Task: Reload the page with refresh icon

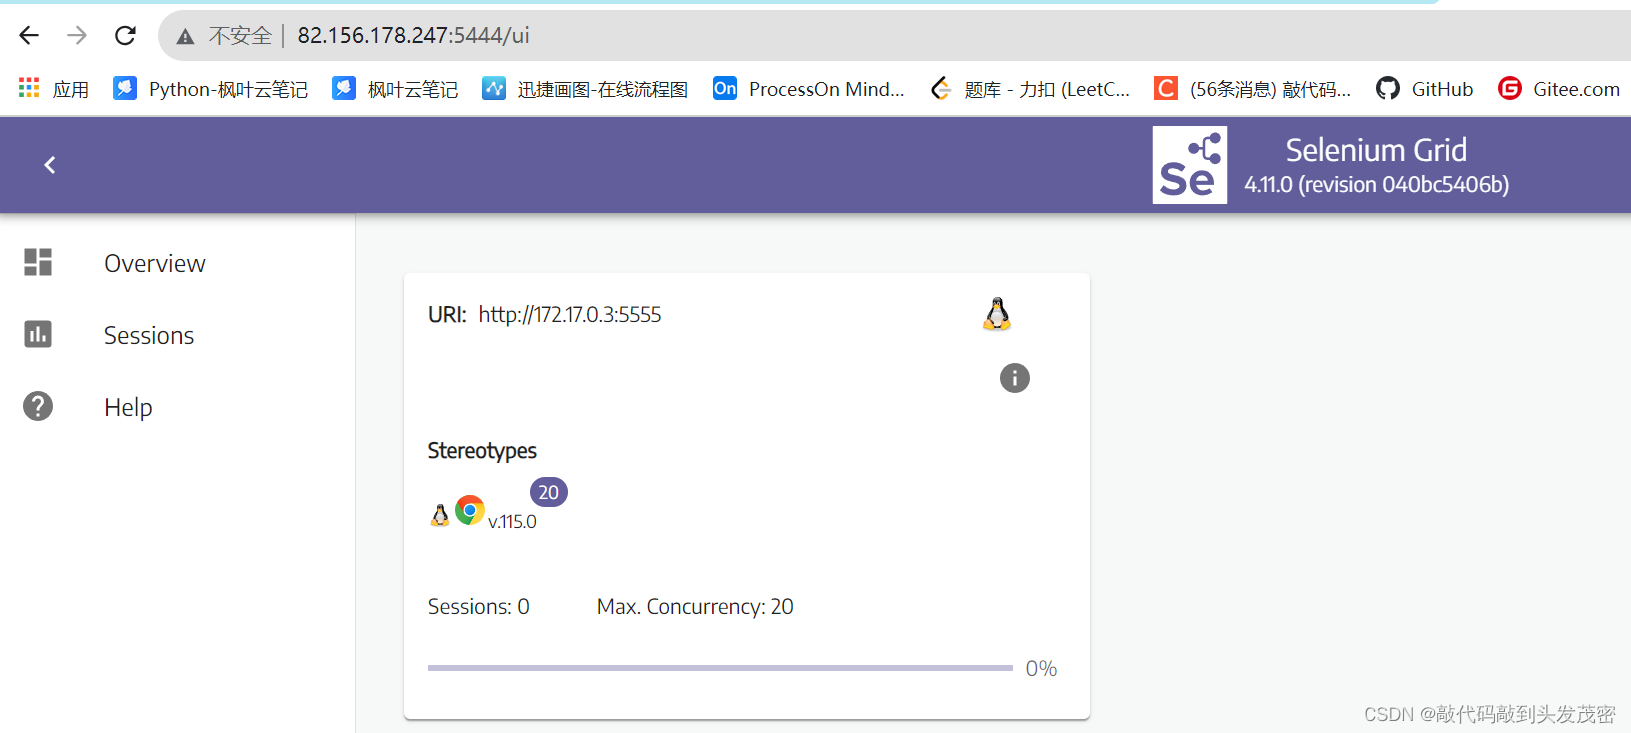Action: pyautogui.click(x=125, y=36)
